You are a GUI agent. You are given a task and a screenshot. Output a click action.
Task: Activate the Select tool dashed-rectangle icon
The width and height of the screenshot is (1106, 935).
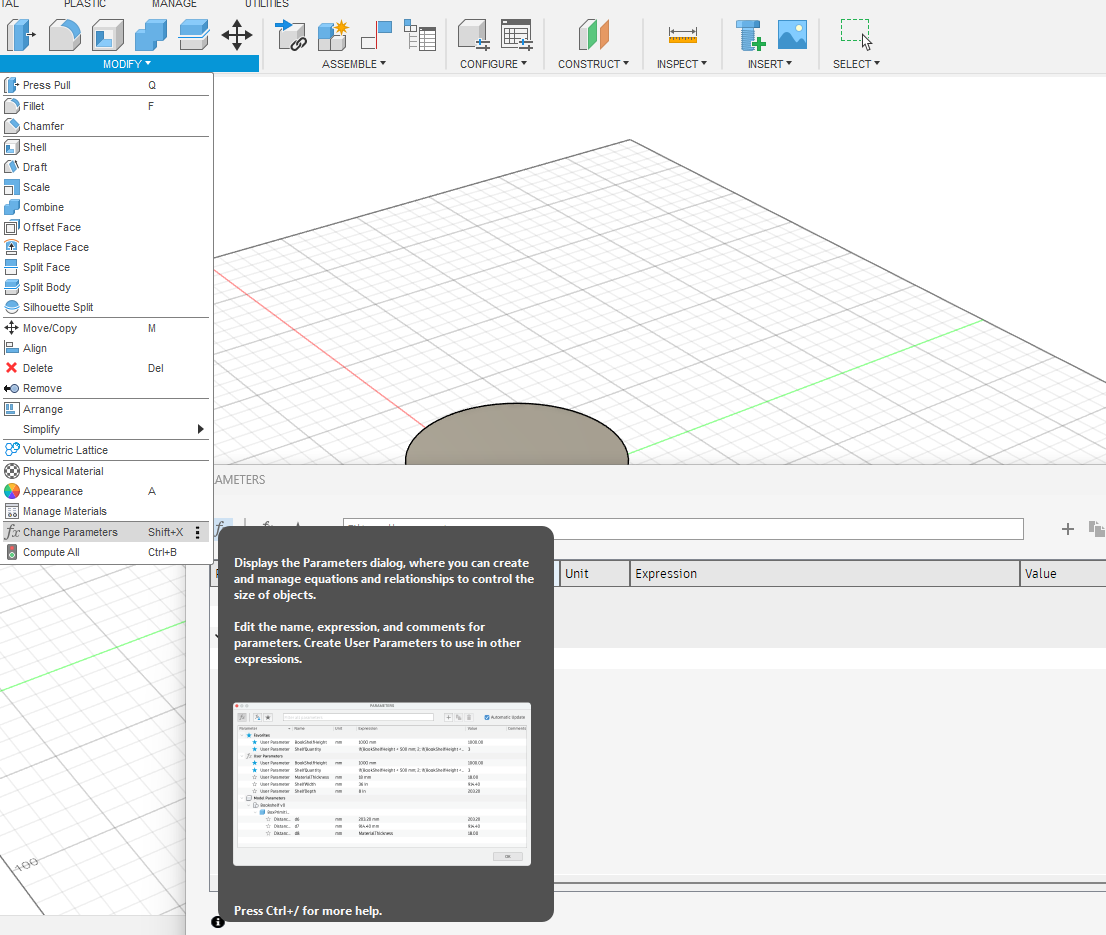pos(856,35)
